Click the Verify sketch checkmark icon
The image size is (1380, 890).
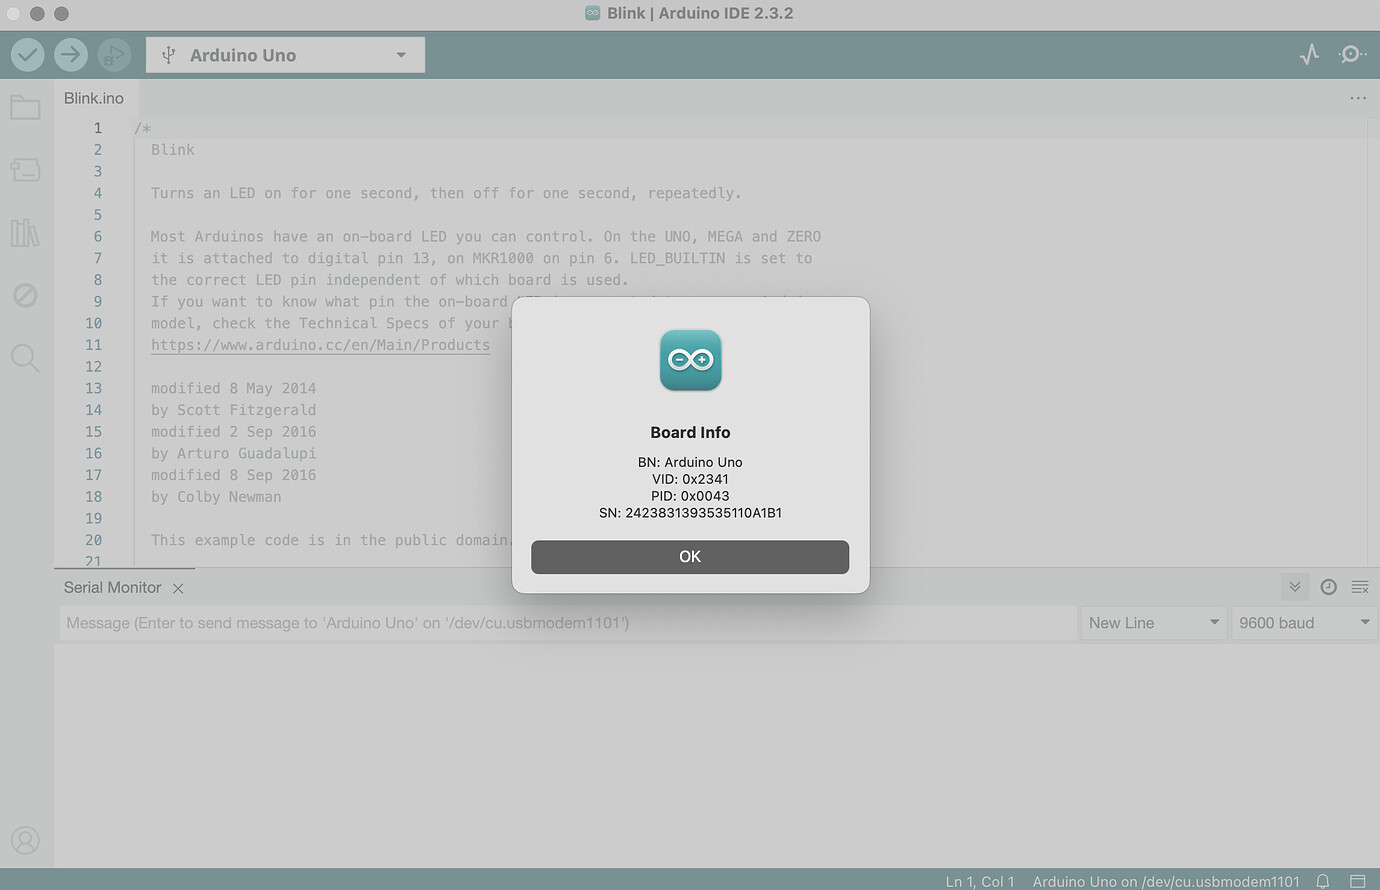(27, 54)
